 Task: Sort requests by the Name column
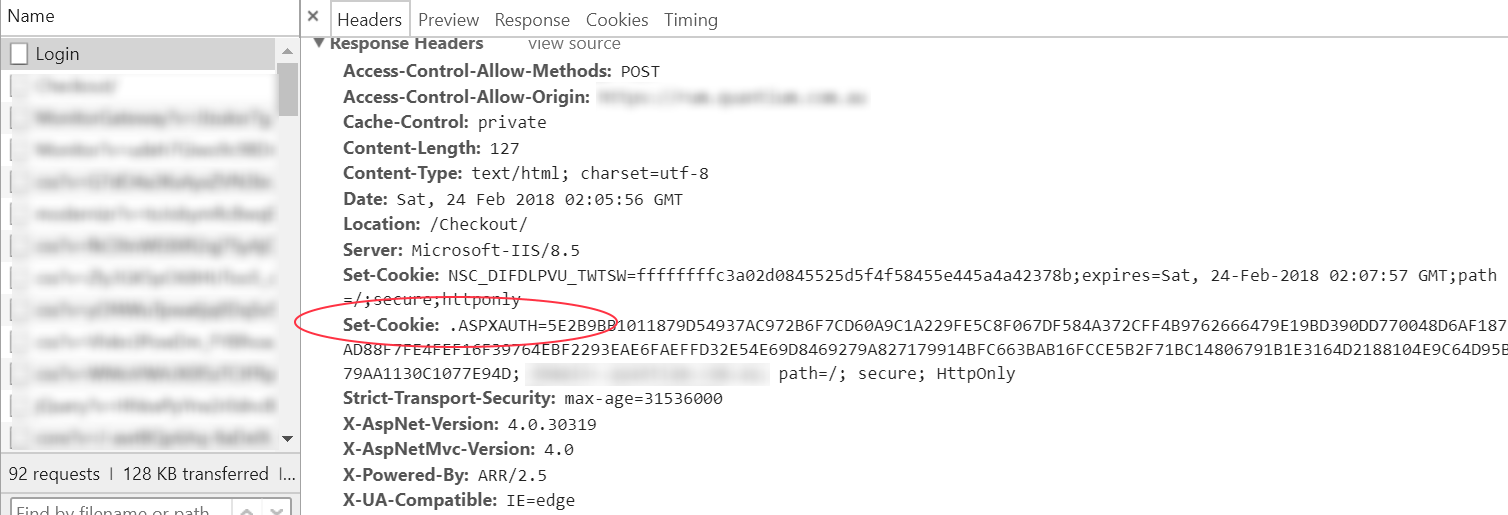pyautogui.click(x=31, y=17)
